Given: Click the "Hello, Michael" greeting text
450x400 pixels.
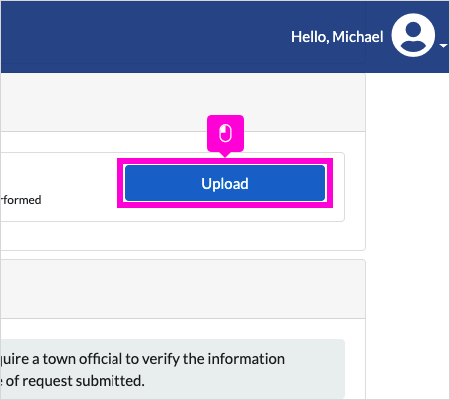Looking at the screenshot, I should click(337, 37).
